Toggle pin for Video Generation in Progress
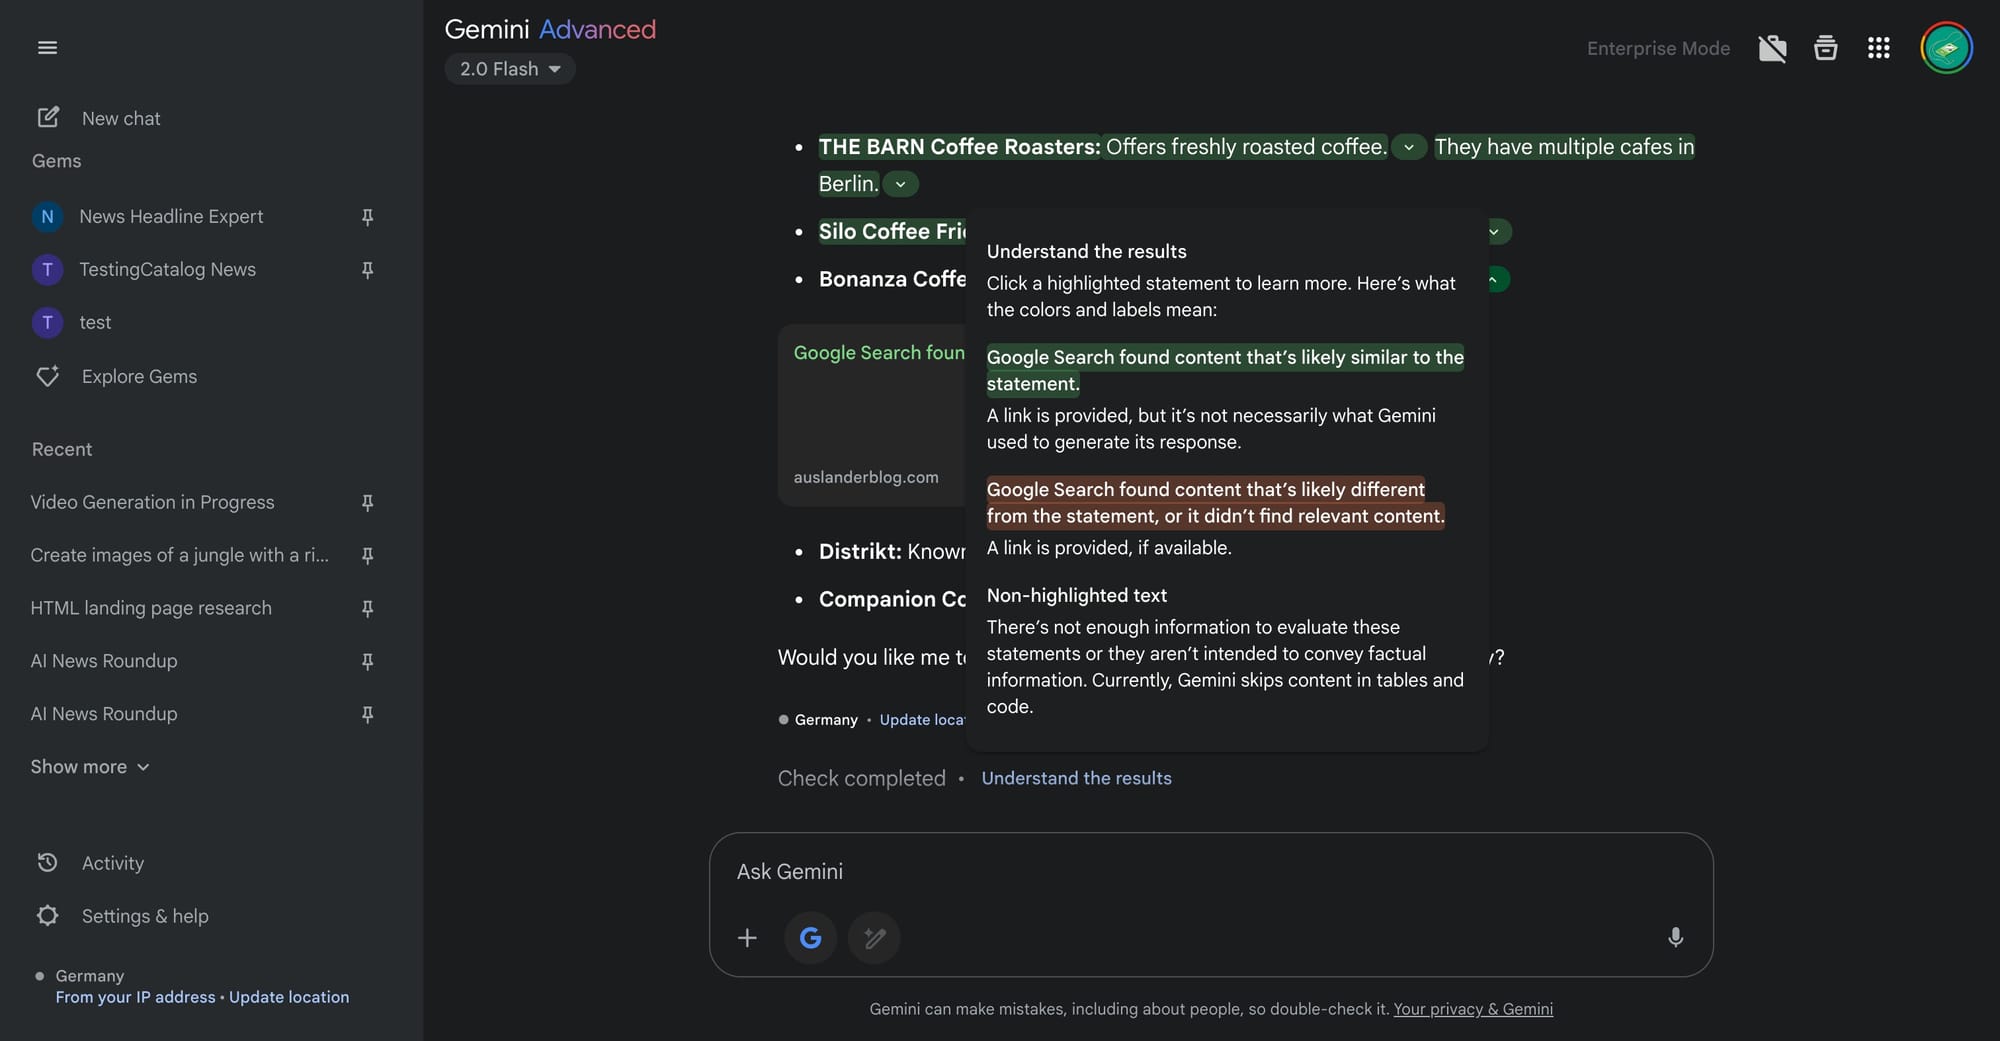Image resolution: width=2000 pixels, height=1041 pixels. (368, 503)
